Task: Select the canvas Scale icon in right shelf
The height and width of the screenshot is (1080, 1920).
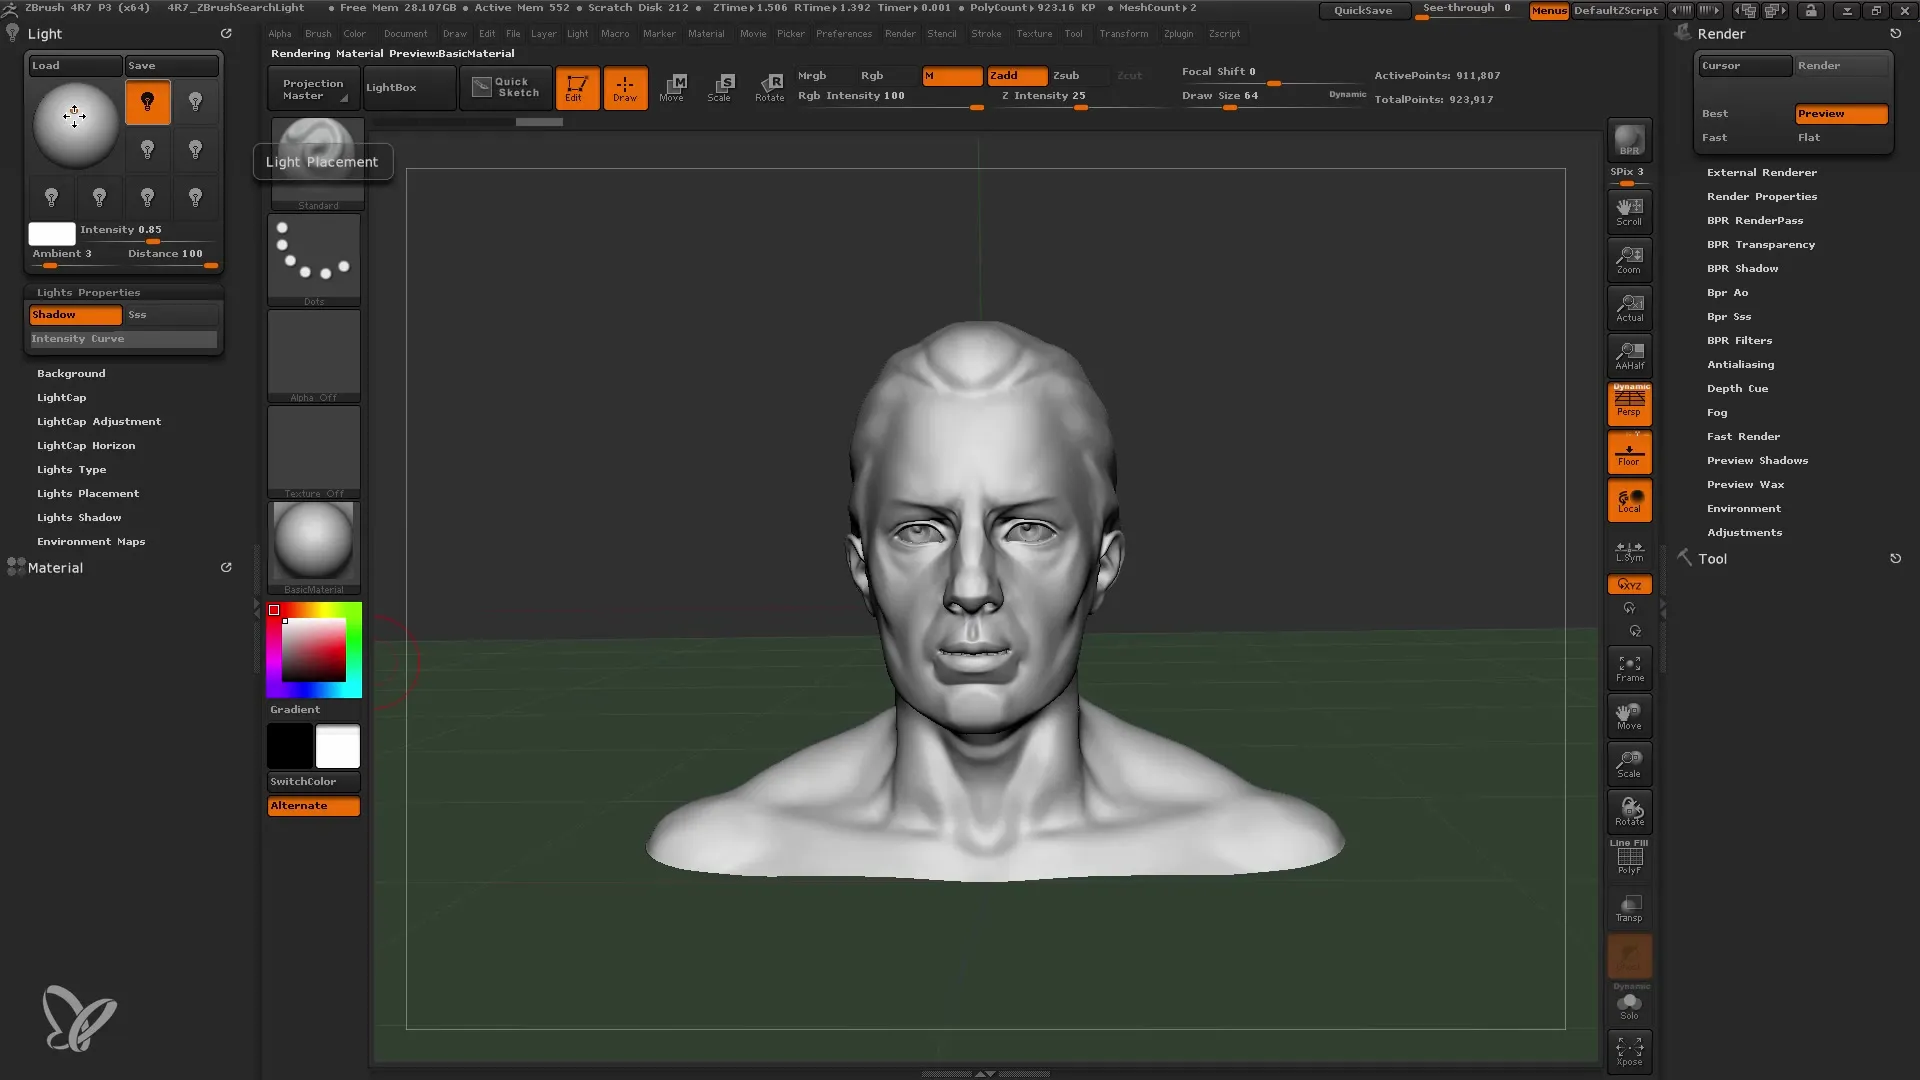Action: coord(1629,764)
